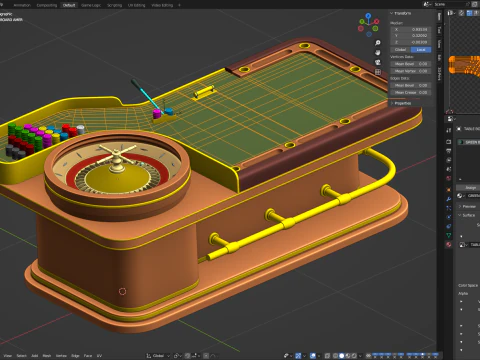
Task: Switch to the Animation workspace tab
Action: click(22, 5)
